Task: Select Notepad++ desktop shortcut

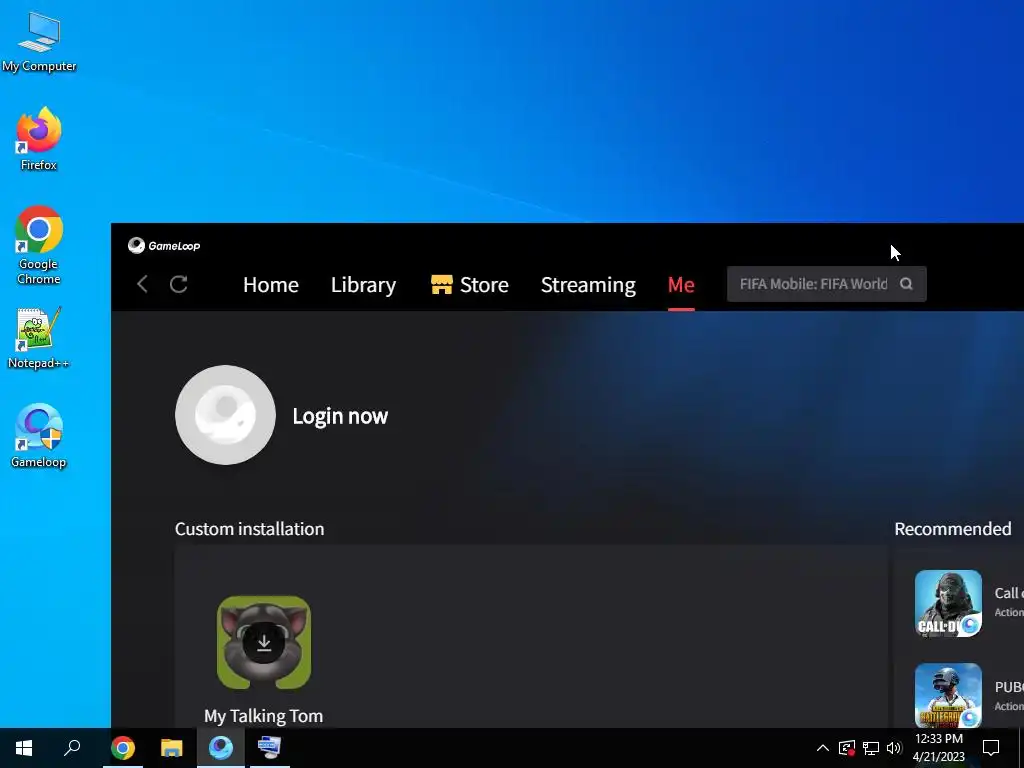Action: [x=39, y=338]
